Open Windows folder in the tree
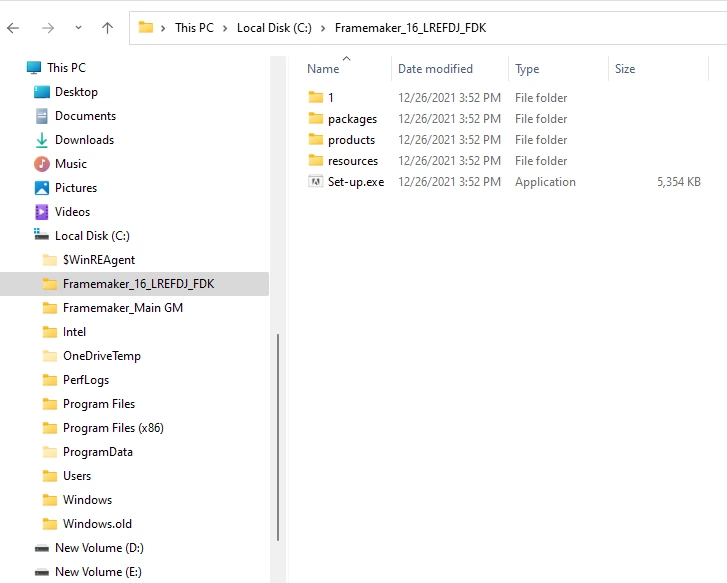 coord(87,500)
